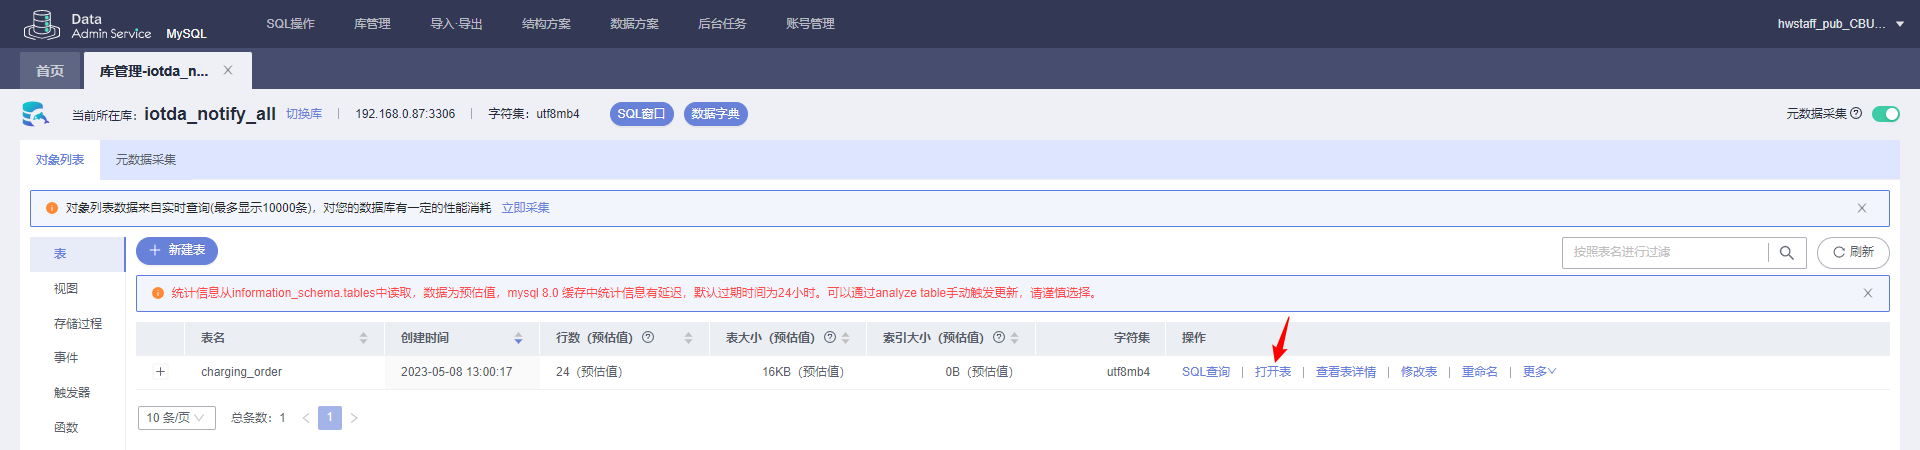The width and height of the screenshot is (1920, 450).
Task: Open the 更多 dropdown for charging_order
Action: pos(1539,372)
